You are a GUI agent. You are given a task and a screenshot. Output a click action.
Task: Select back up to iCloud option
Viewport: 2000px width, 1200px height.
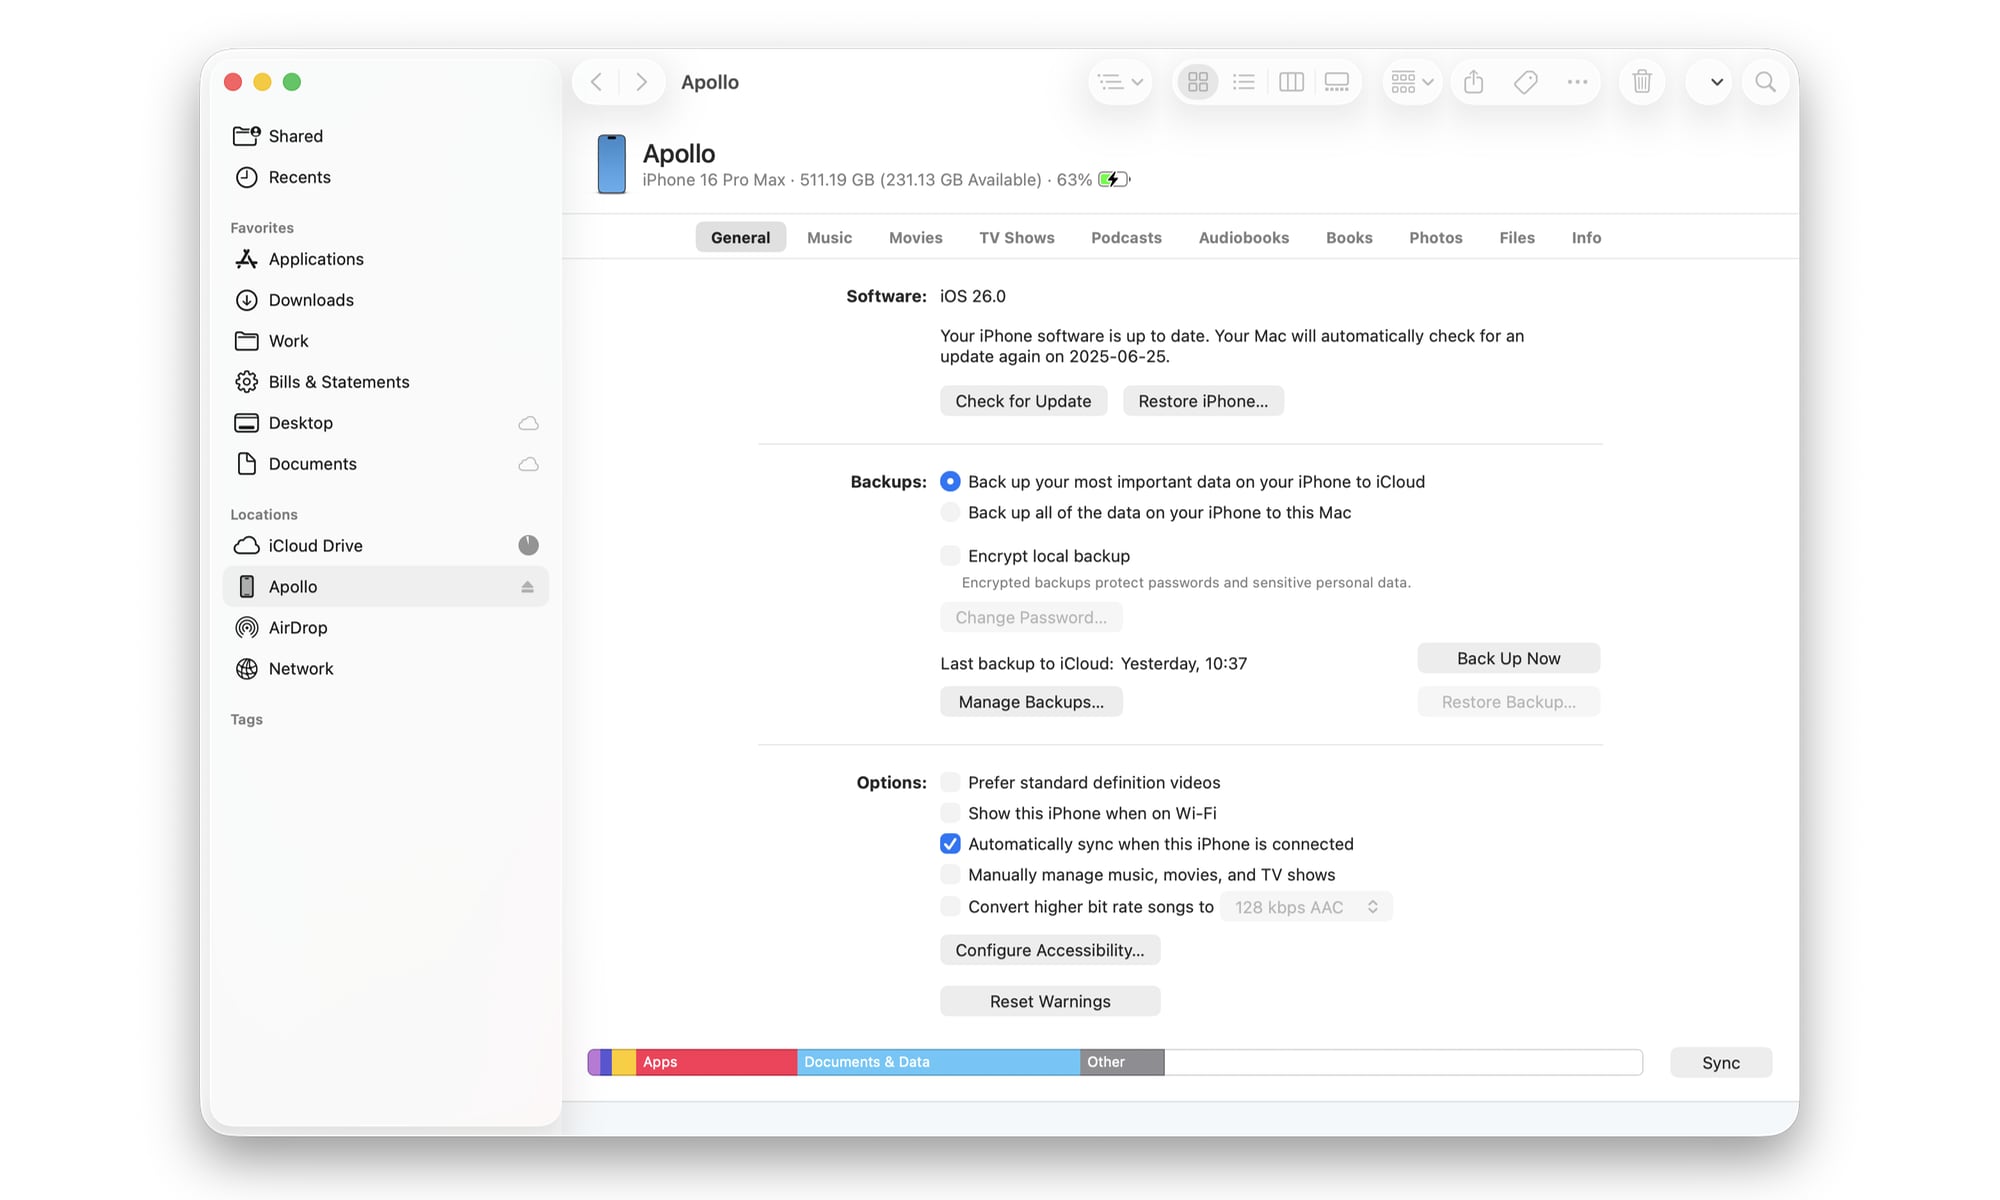click(x=950, y=482)
